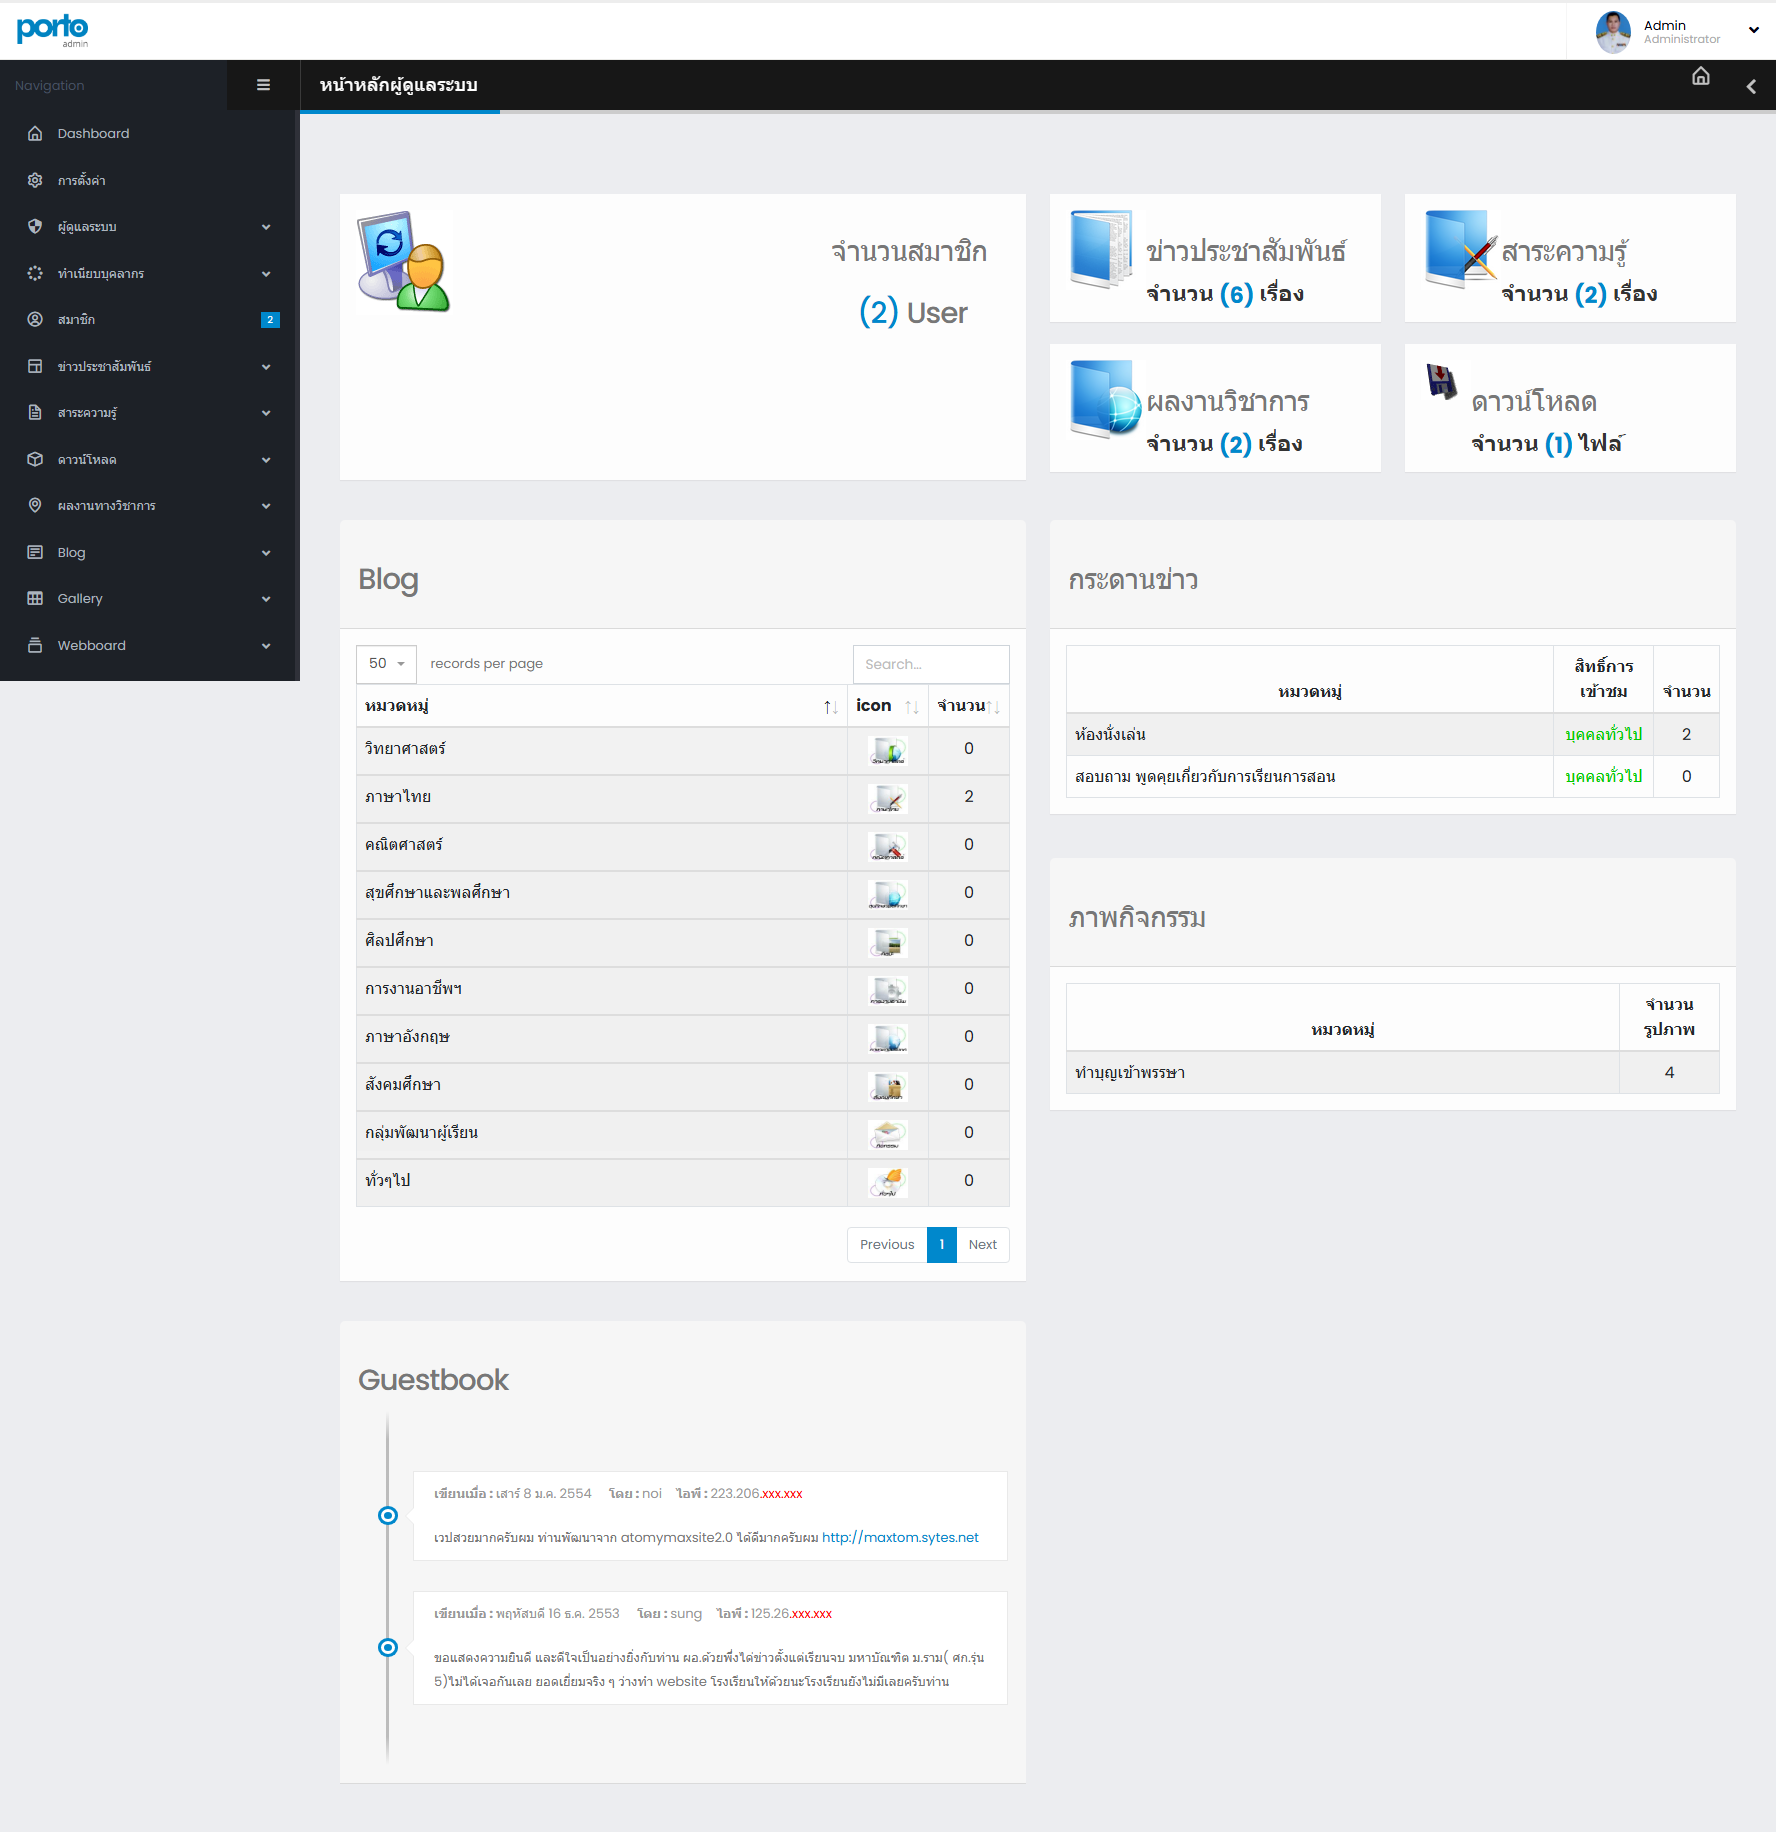Image resolution: width=1776 pixels, height=1832 pixels.
Task: Collapse the right panel with the arrow icon
Action: (x=1751, y=87)
